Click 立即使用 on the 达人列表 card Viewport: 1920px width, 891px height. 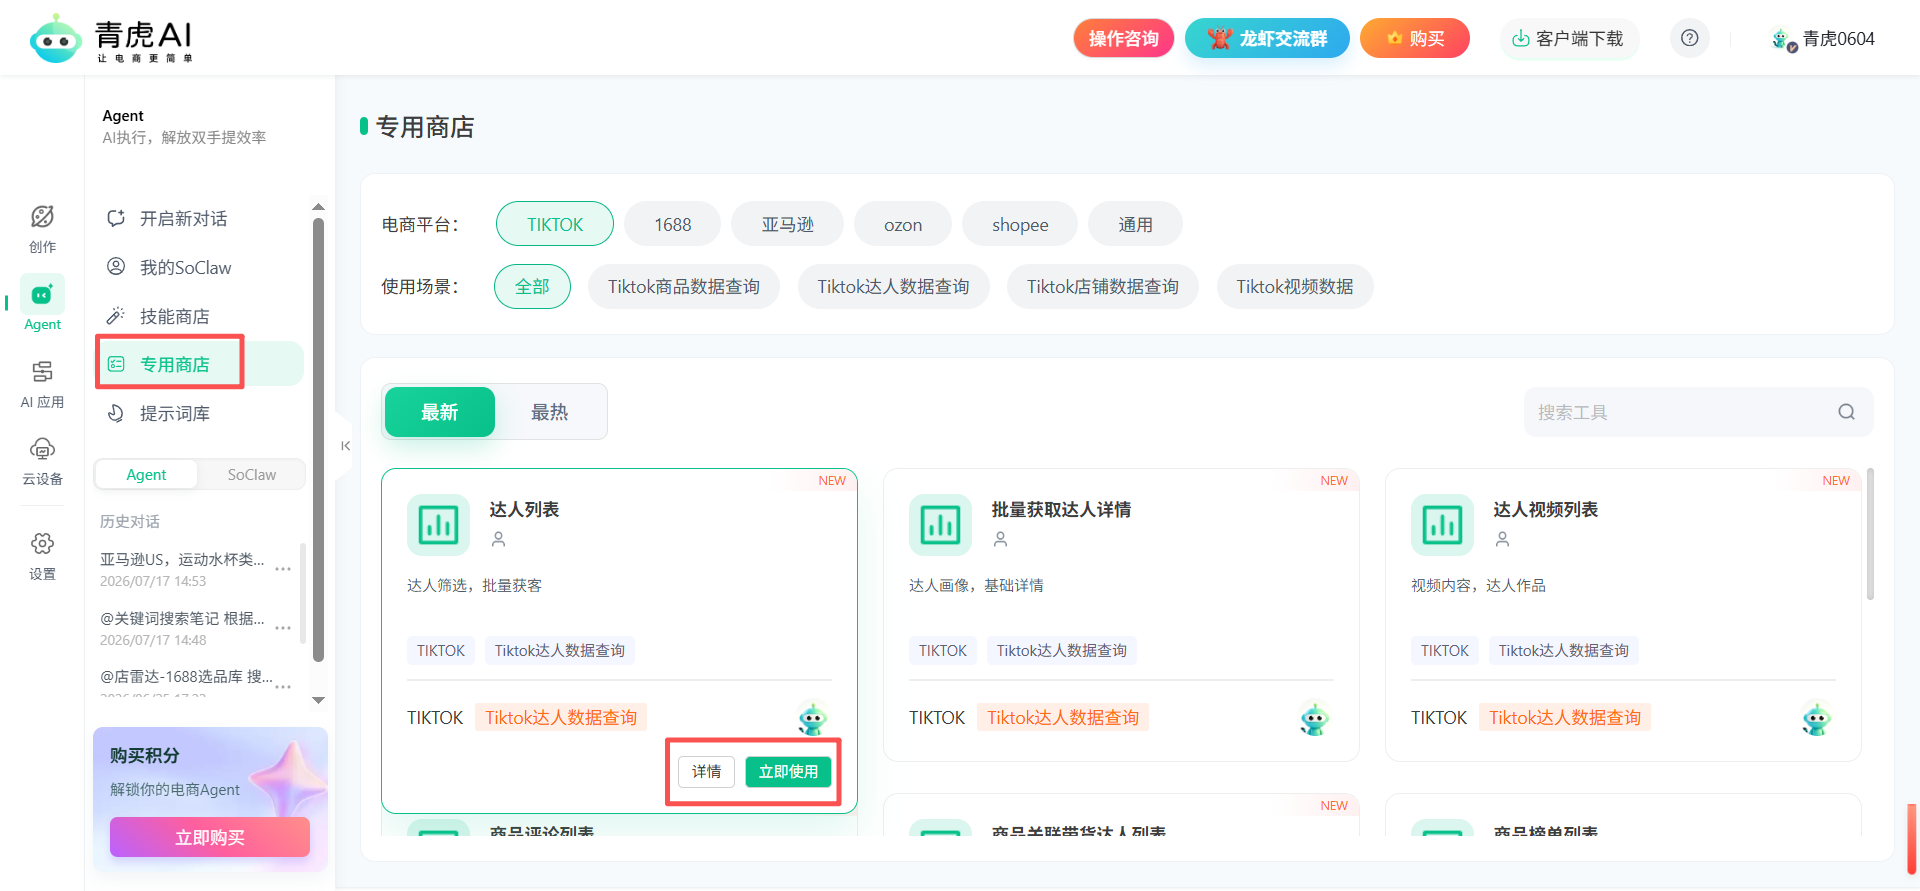tap(788, 772)
